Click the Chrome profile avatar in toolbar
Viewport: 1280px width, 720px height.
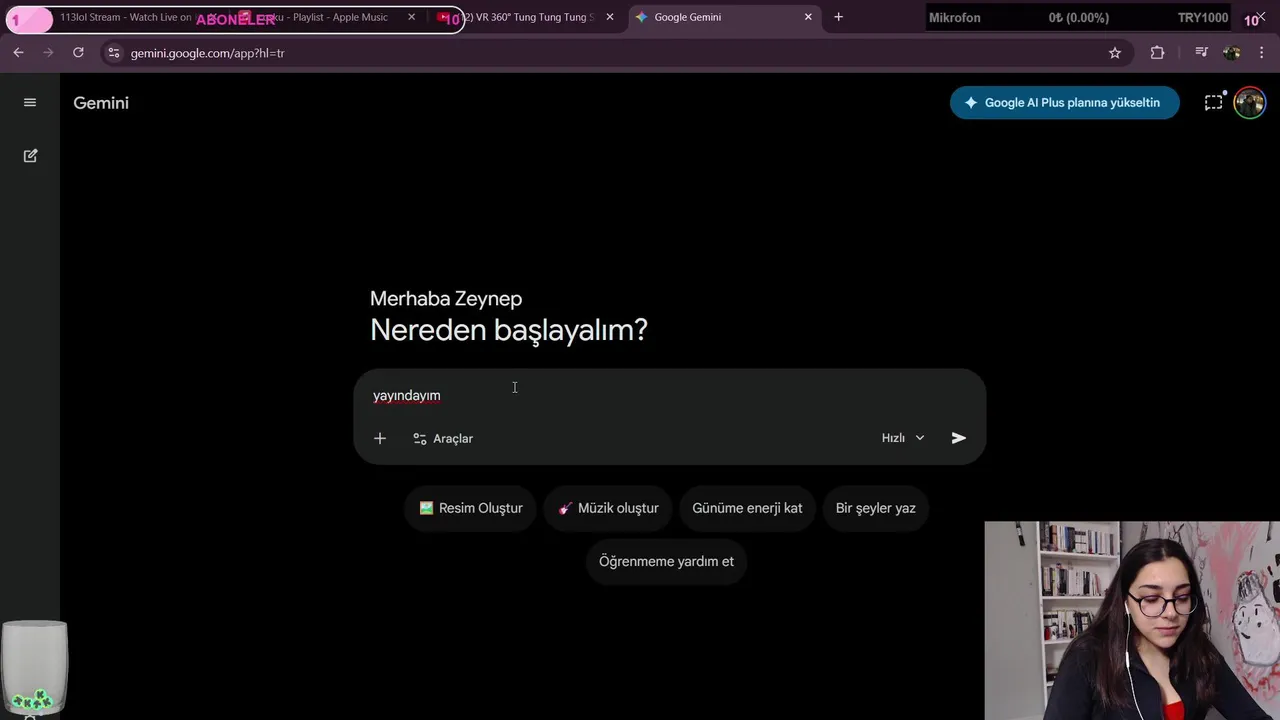(1232, 53)
